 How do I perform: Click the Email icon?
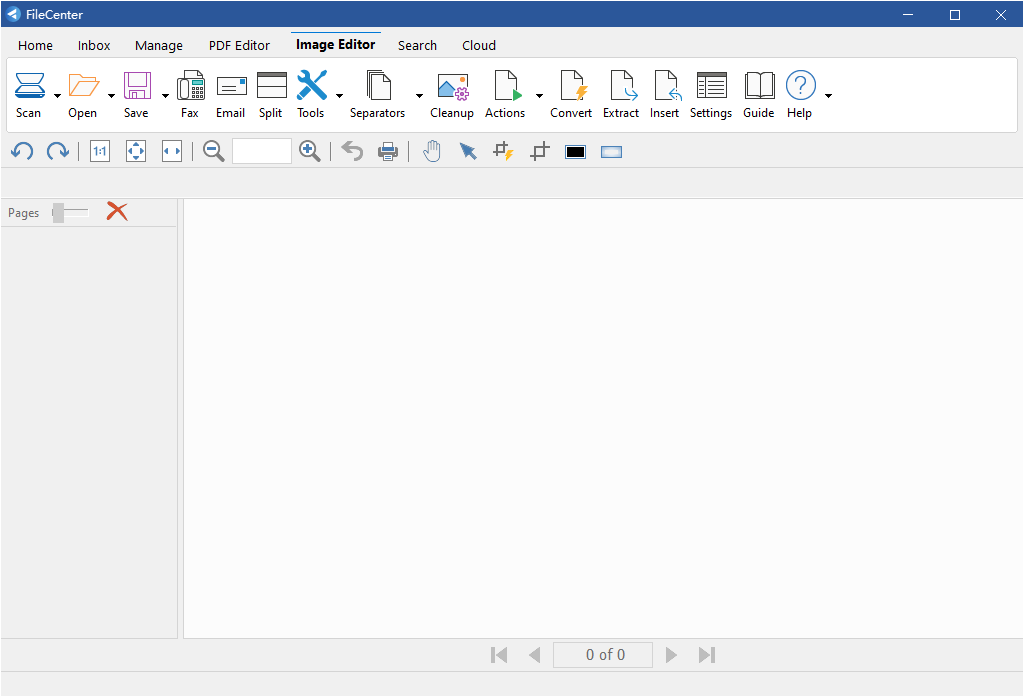[x=231, y=86]
